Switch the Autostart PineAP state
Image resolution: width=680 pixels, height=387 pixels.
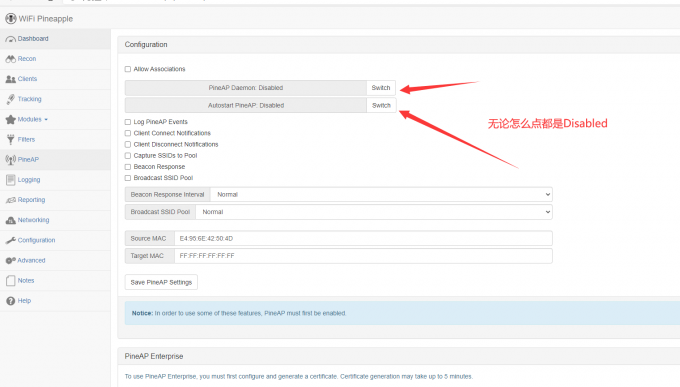click(x=381, y=105)
